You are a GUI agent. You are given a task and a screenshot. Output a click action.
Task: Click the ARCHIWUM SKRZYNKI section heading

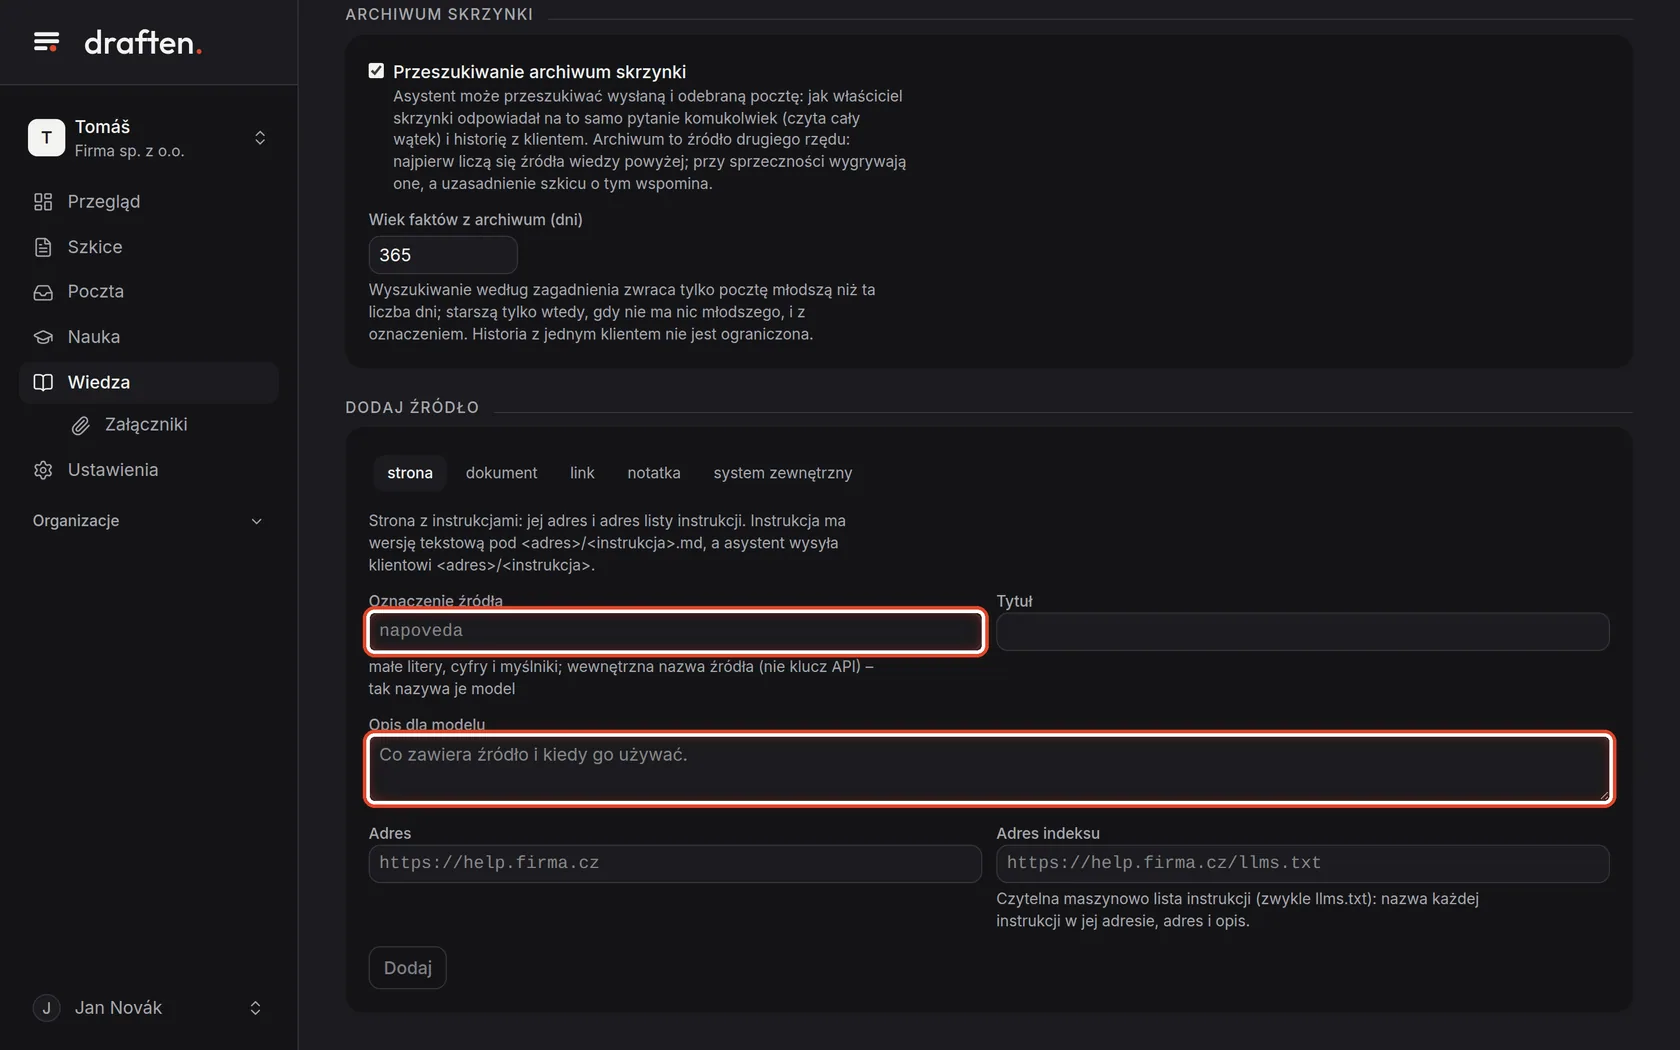click(x=439, y=14)
